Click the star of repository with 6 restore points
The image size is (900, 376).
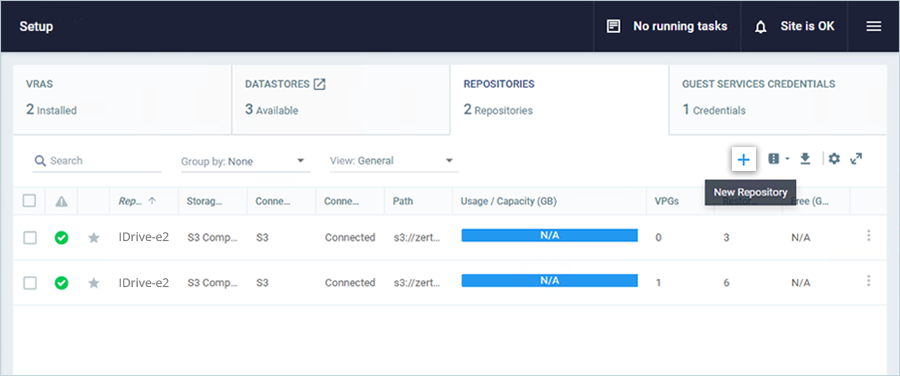pyautogui.click(x=94, y=282)
